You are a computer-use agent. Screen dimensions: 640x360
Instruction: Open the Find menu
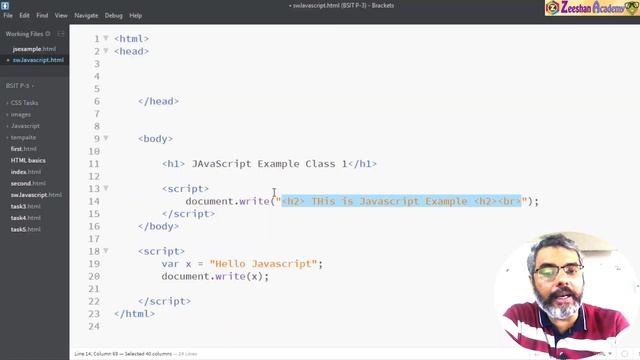[x=42, y=16]
